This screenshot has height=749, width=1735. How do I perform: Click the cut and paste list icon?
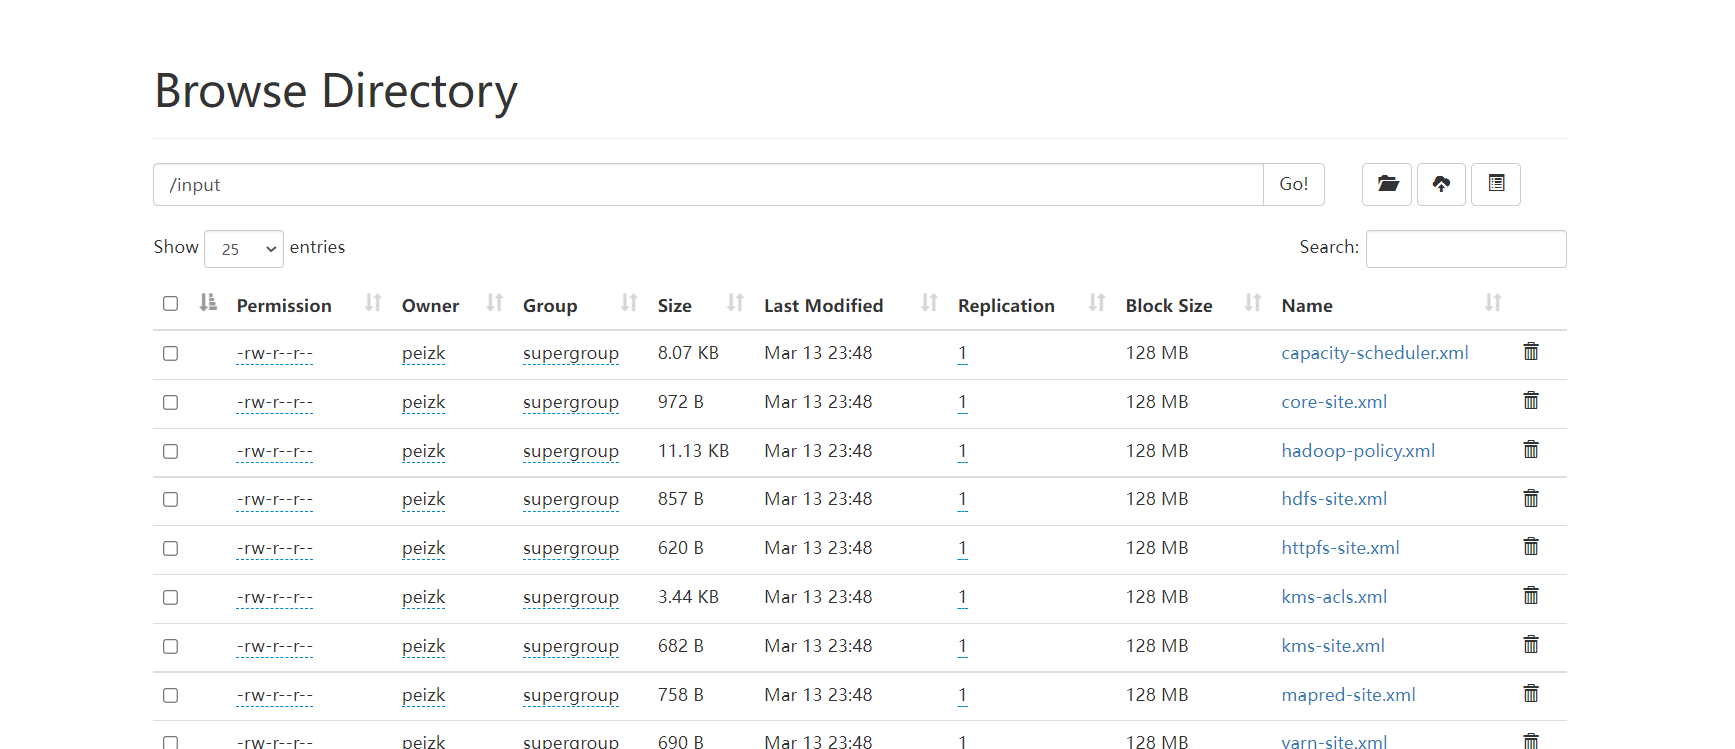(x=1496, y=184)
